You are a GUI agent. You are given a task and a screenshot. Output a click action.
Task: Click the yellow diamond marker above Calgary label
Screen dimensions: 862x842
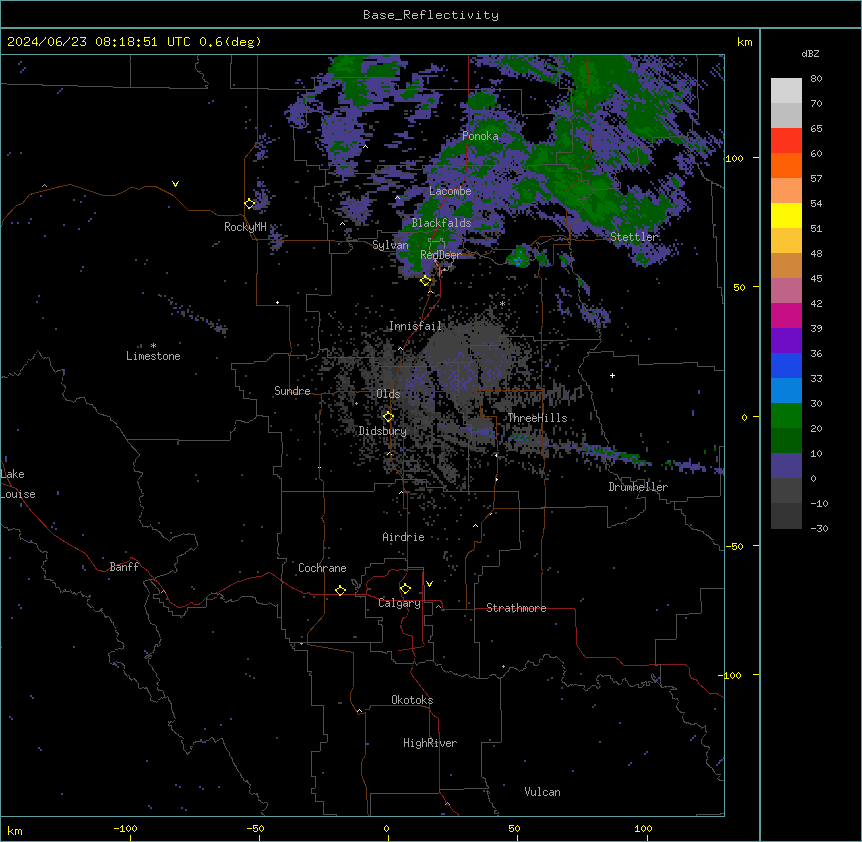point(405,589)
